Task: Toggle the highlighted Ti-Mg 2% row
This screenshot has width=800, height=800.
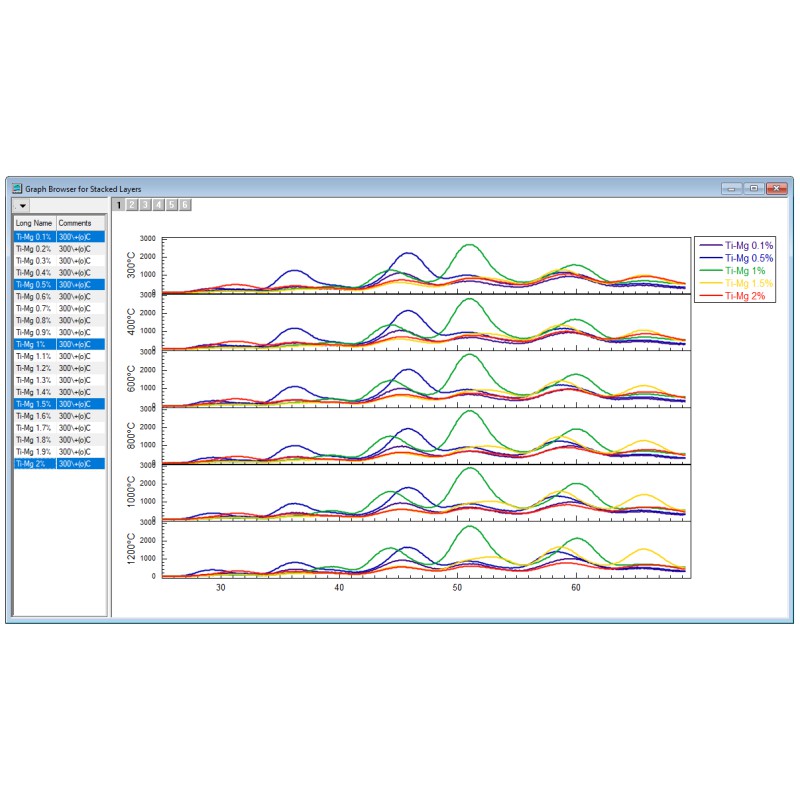Action: pyautogui.click(x=34, y=463)
